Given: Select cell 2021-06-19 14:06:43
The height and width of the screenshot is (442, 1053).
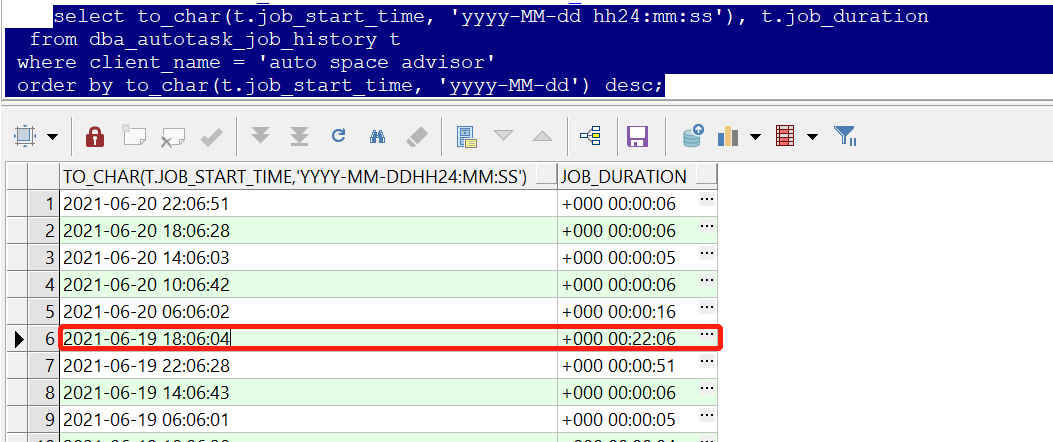Looking at the screenshot, I should point(308,392).
